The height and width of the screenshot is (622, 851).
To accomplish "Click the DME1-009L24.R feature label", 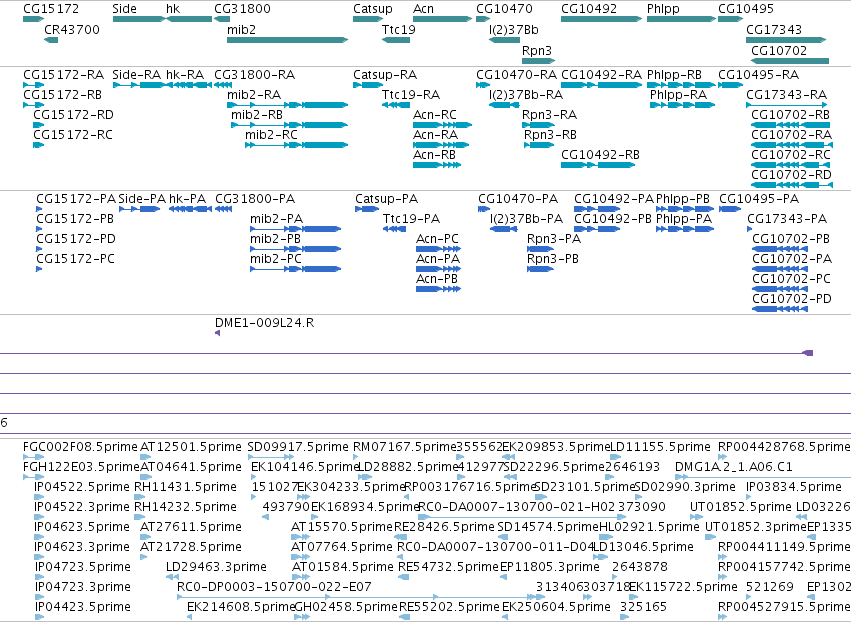I will [264, 323].
